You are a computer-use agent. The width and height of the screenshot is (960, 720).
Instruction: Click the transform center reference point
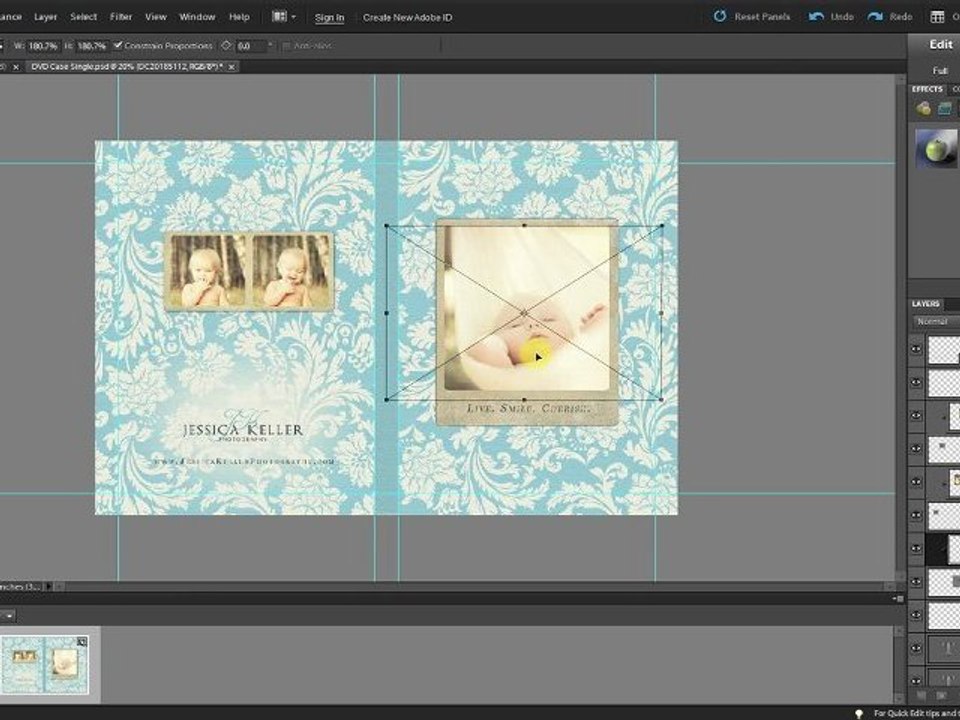524,313
